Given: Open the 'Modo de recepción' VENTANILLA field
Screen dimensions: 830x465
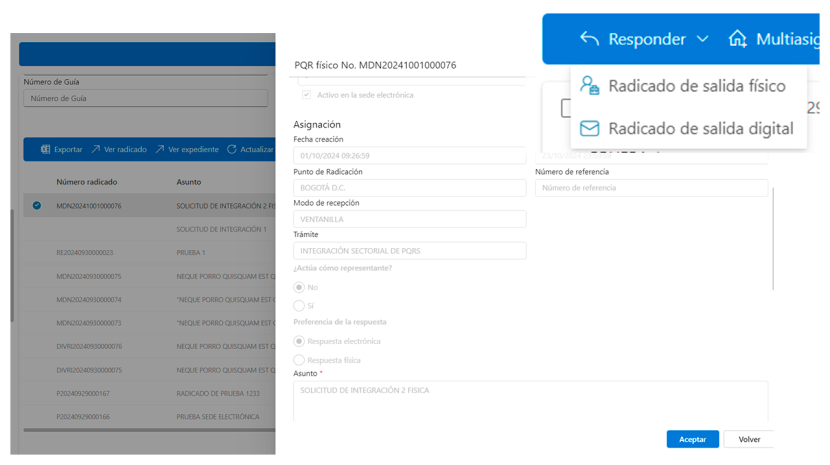Looking at the screenshot, I should (409, 219).
